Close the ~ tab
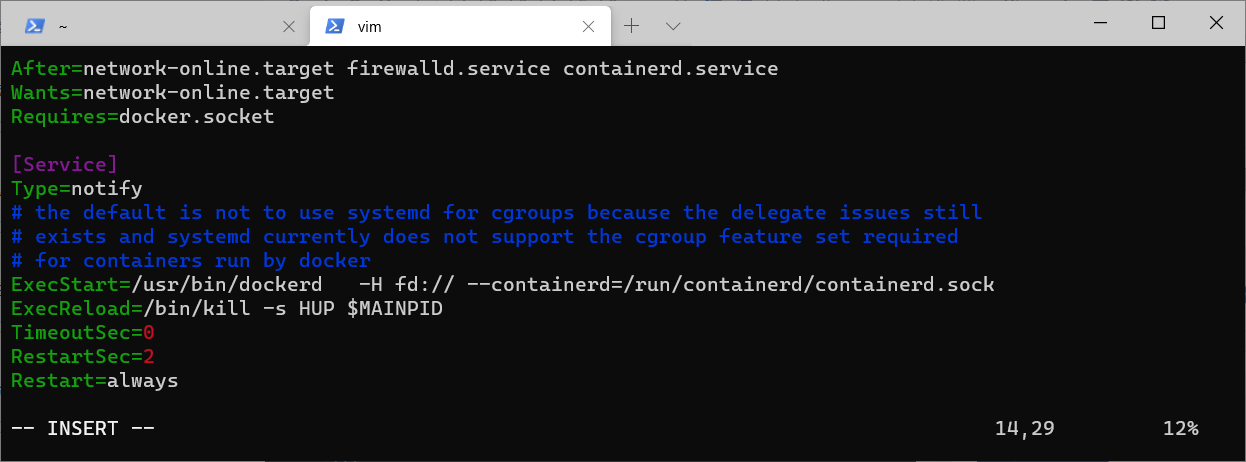The width and height of the screenshot is (1246, 462). [289, 26]
